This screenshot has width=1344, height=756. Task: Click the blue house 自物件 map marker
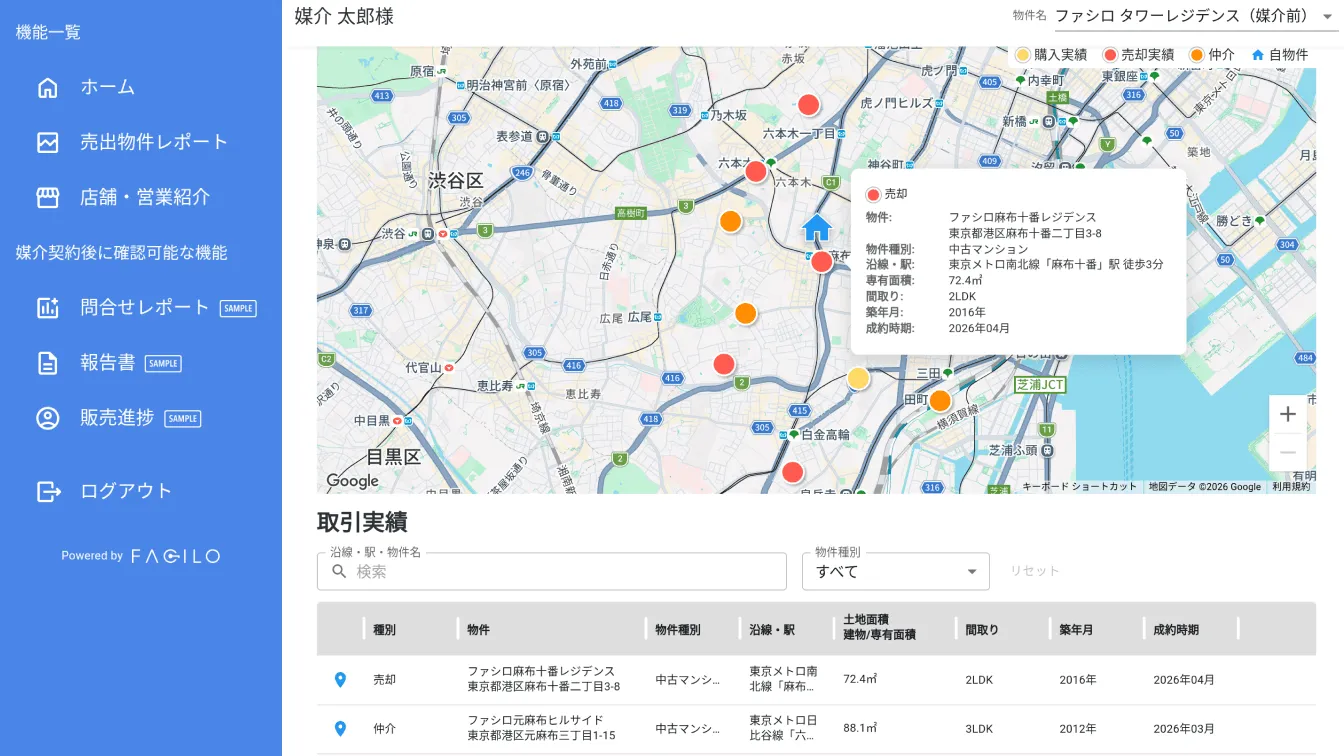coord(817,227)
